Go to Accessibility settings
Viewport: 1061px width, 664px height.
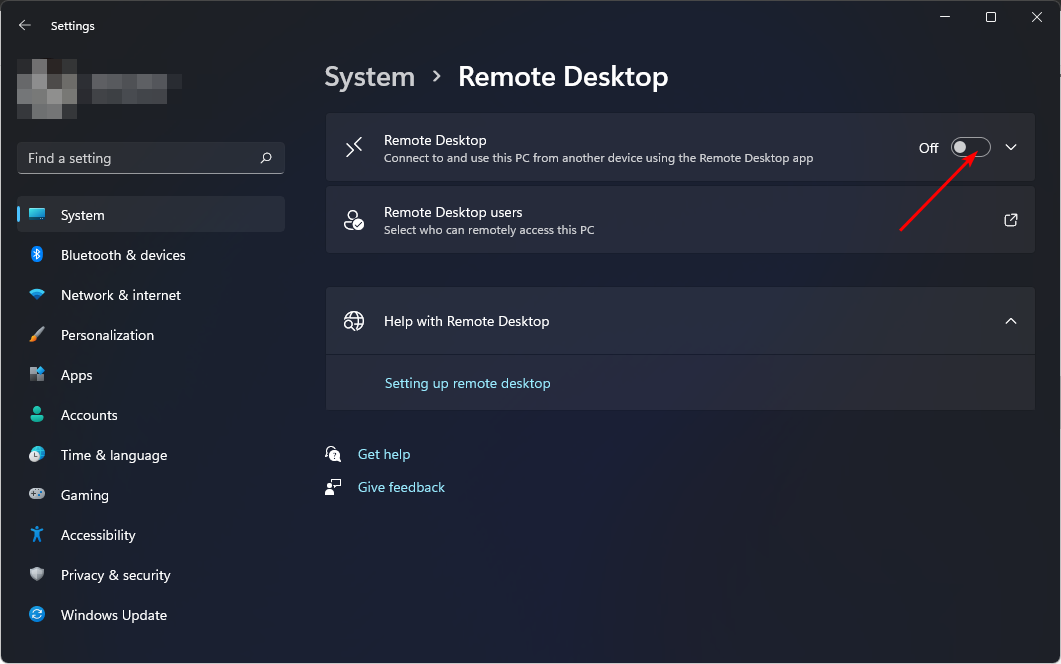tap(151, 534)
